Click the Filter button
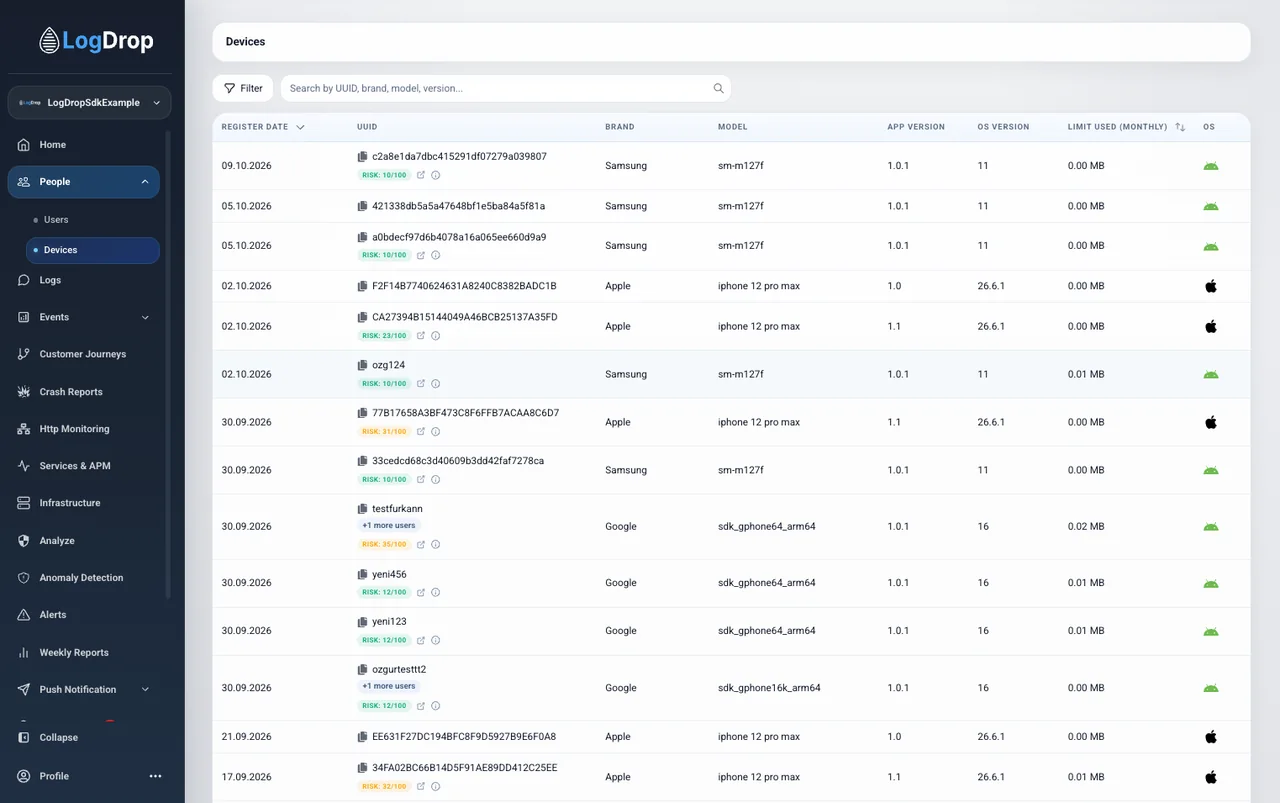This screenshot has height=803, width=1280. click(243, 88)
